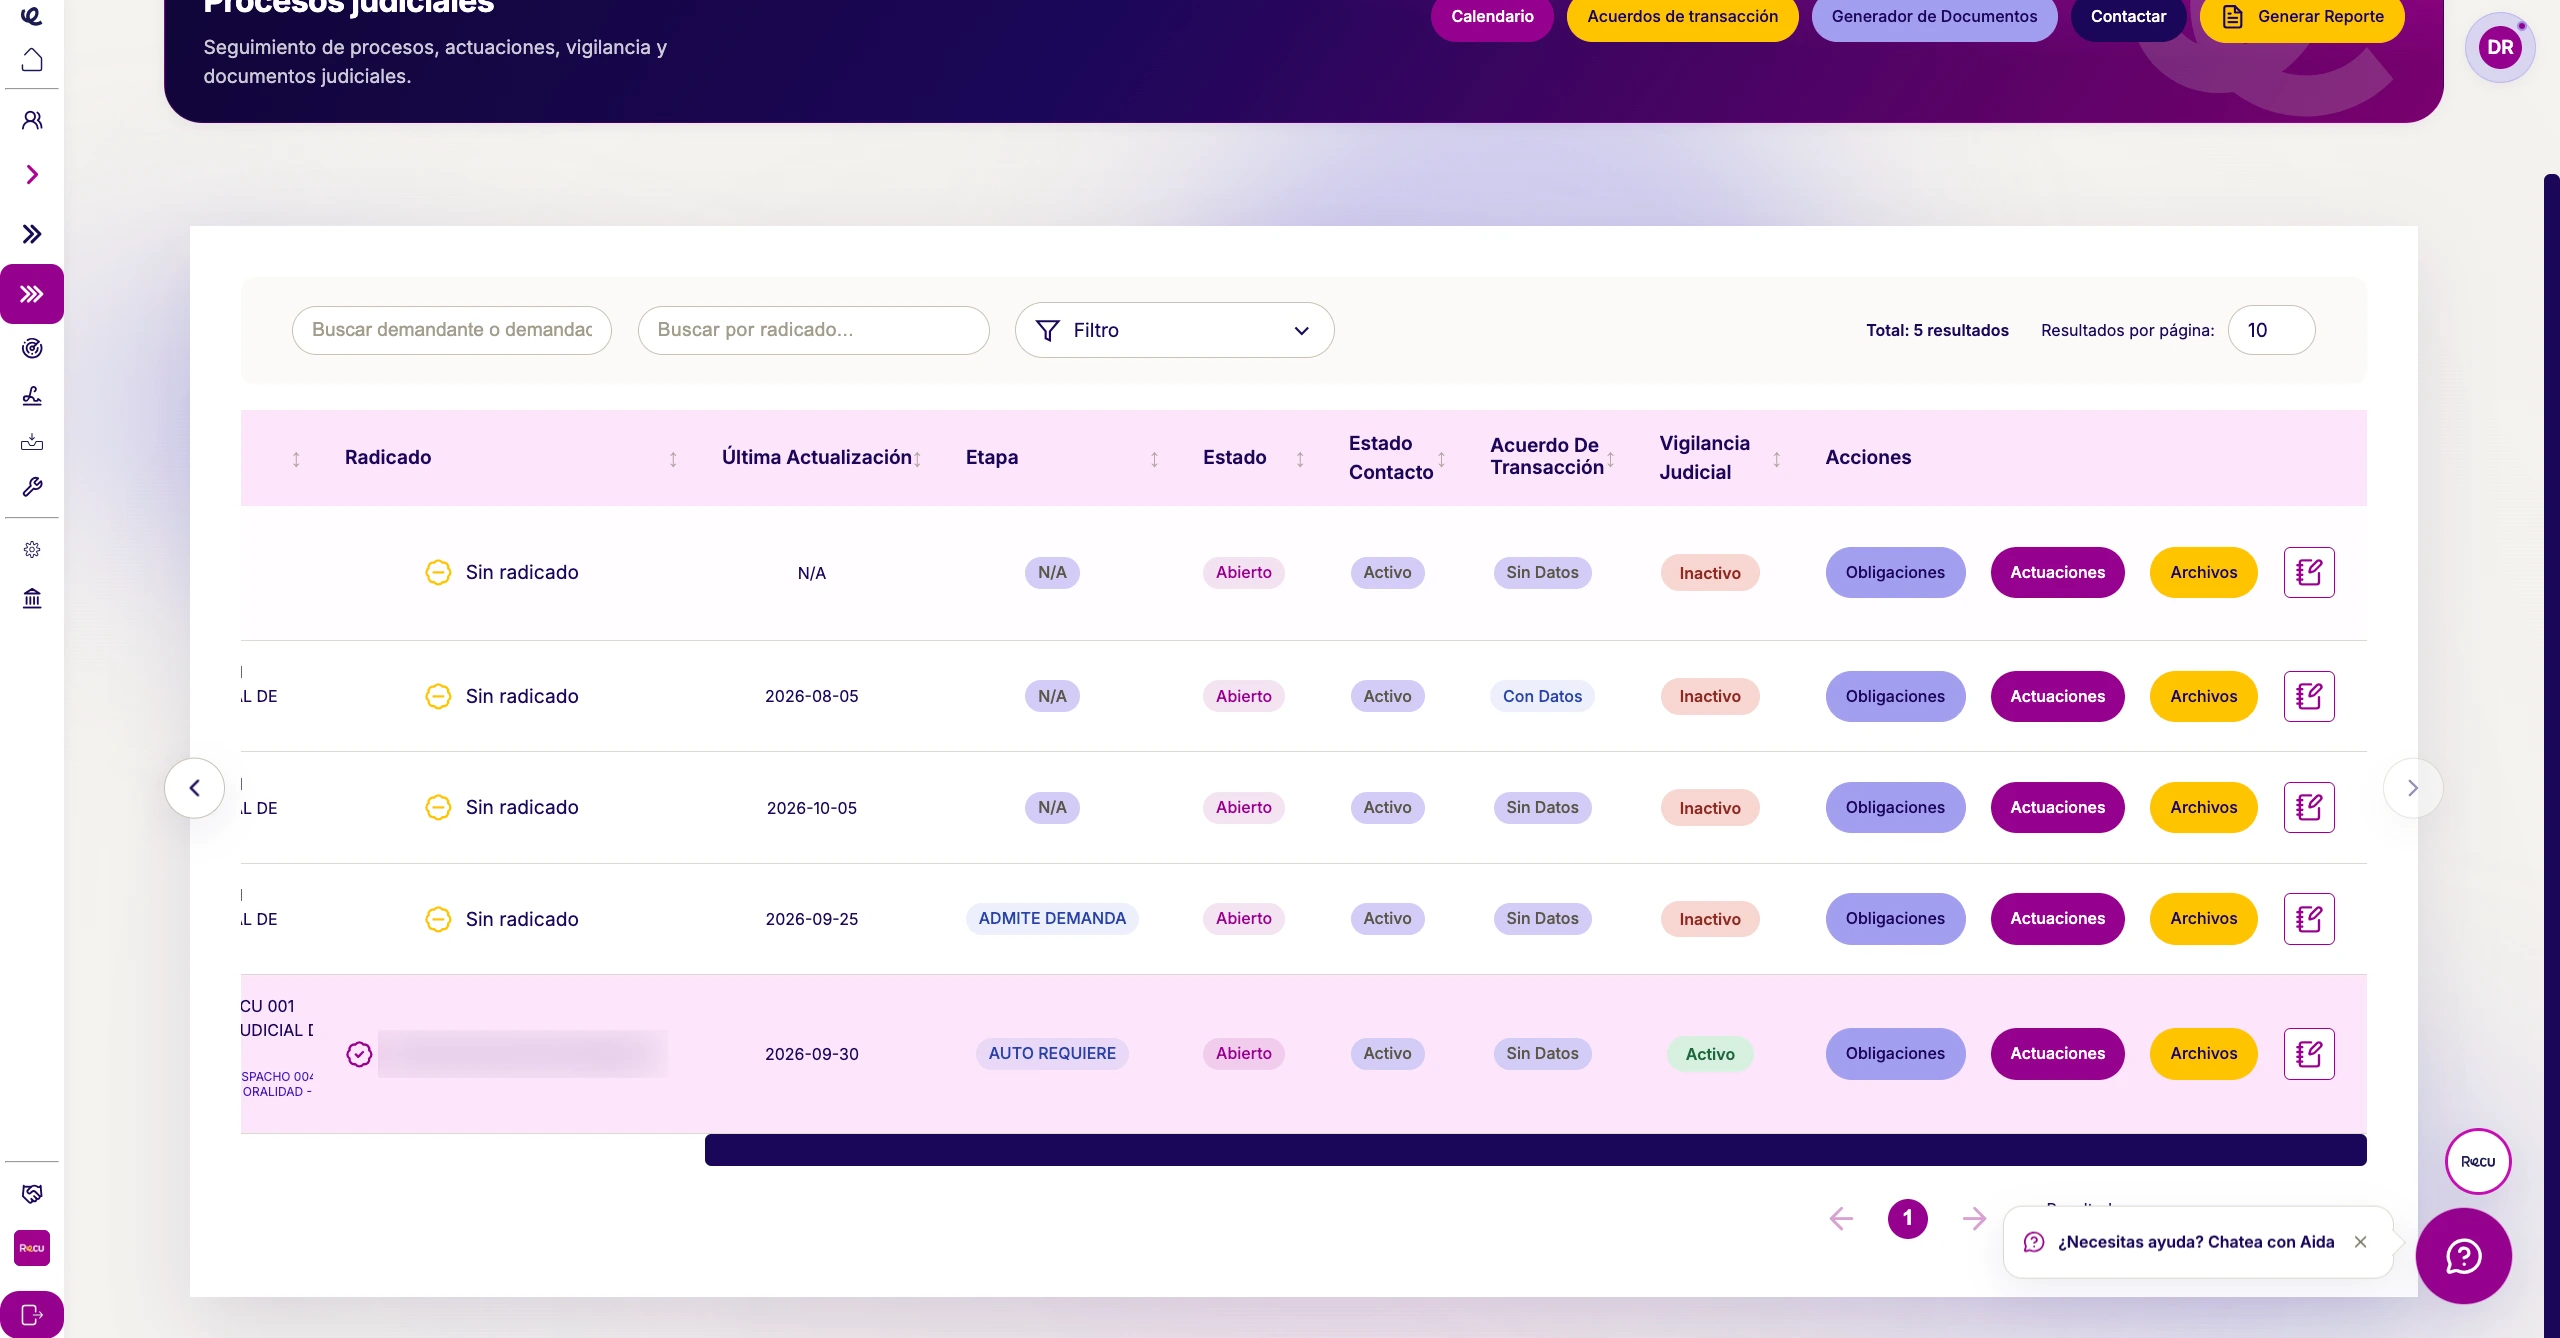
Task: Open the Aida chat help bubble
Action: tap(2463, 1256)
